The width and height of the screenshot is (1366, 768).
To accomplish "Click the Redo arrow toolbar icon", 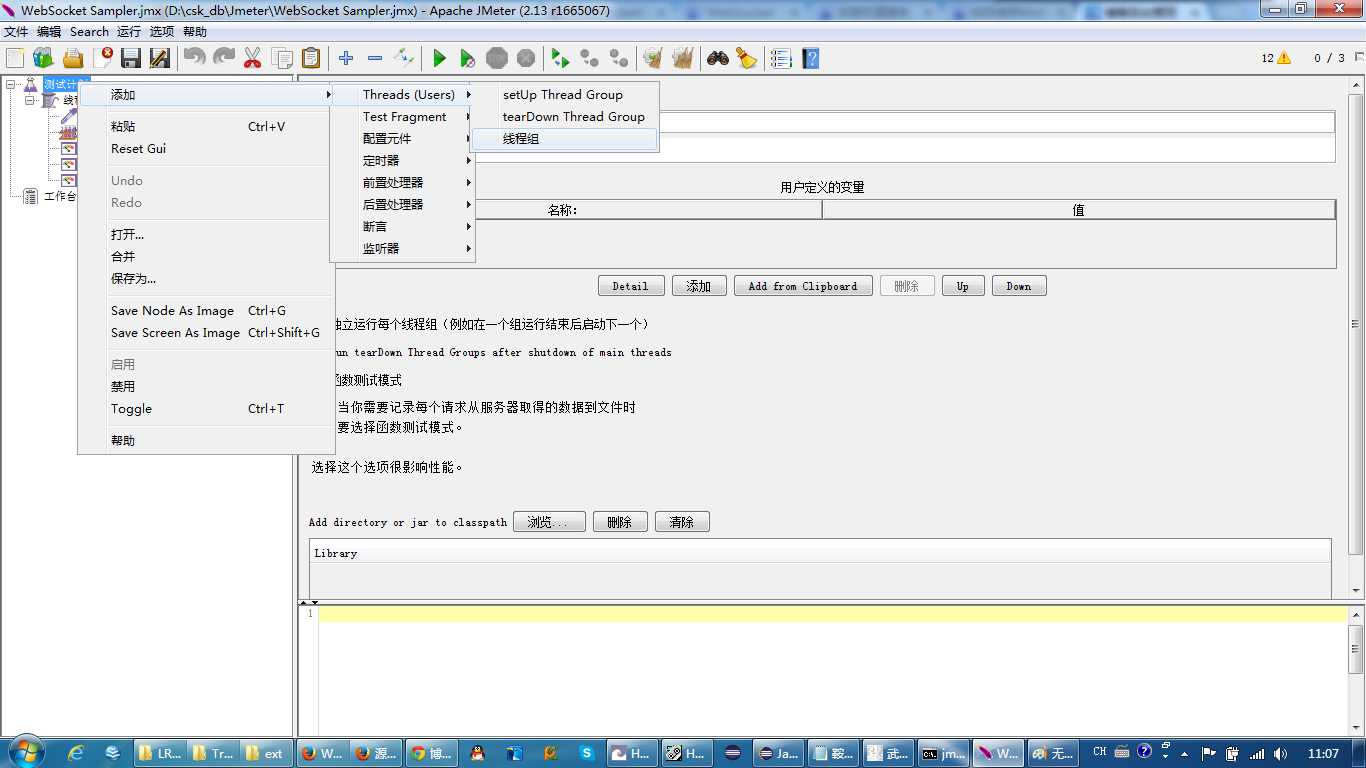I will [x=224, y=58].
